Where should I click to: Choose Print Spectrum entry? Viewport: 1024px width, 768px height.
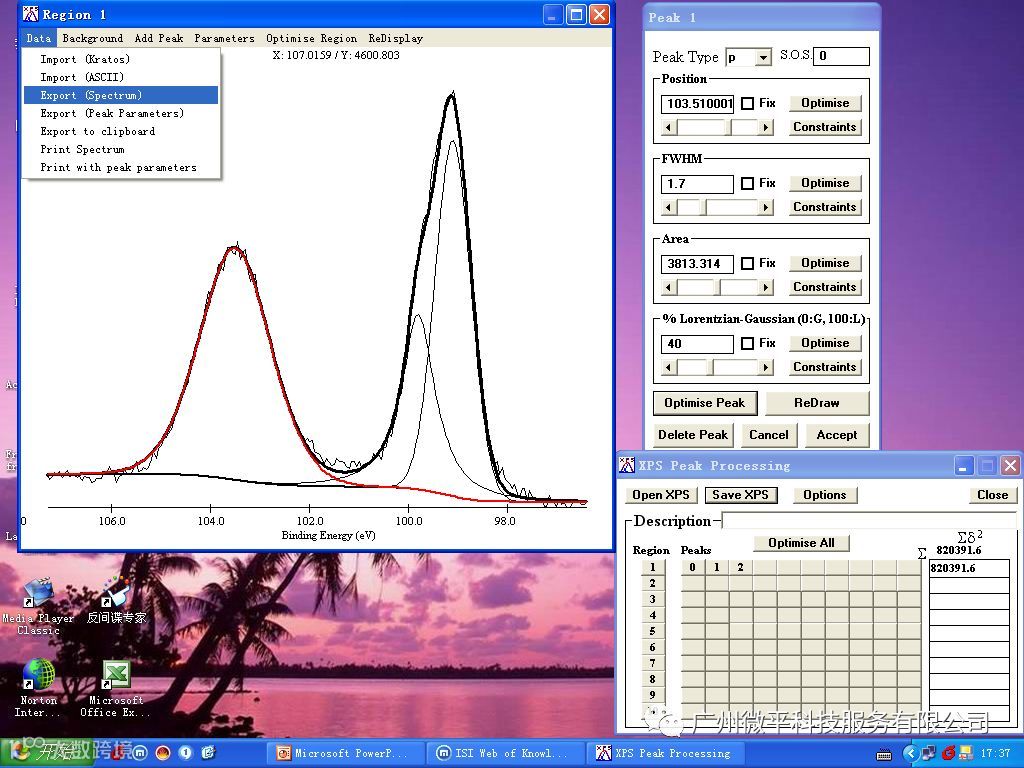tap(121, 149)
